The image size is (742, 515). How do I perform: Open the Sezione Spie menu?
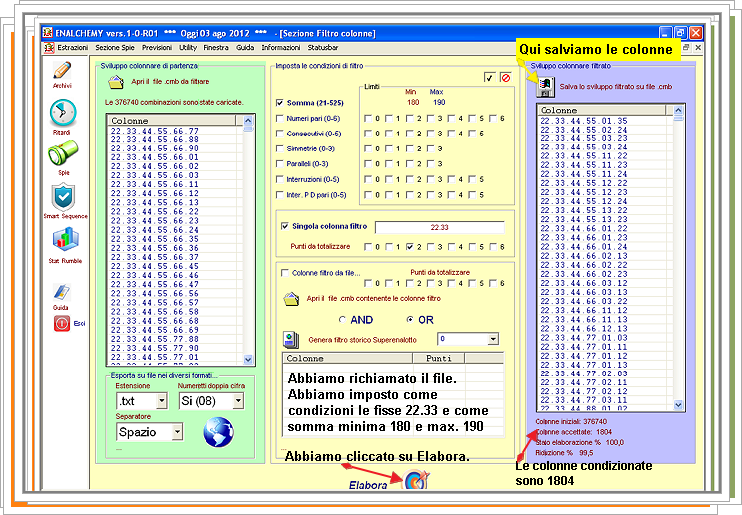(x=115, y=48)
